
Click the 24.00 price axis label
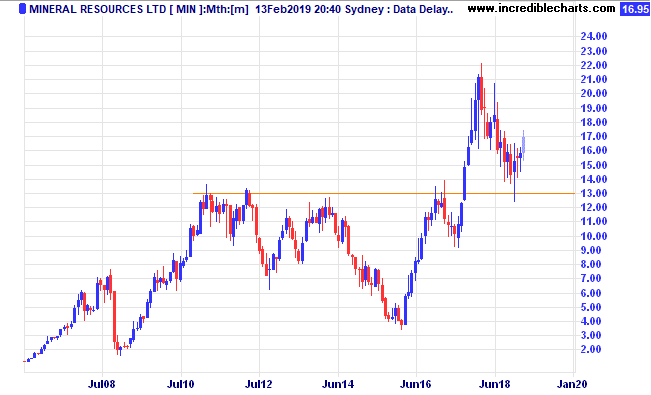594,37
